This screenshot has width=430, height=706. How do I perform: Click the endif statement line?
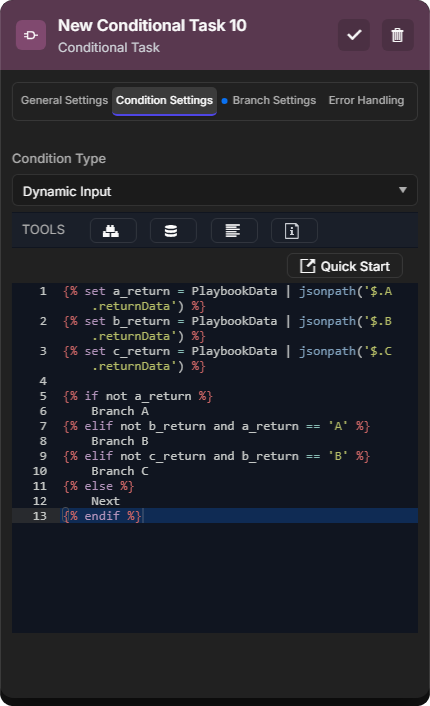pyautogui.click(x=102, y=516)
